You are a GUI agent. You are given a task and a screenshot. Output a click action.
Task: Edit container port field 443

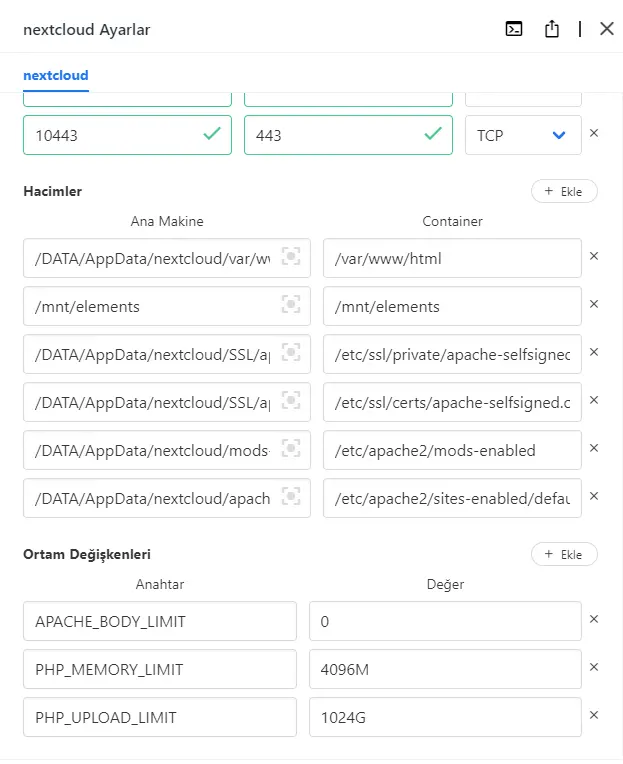348,135
